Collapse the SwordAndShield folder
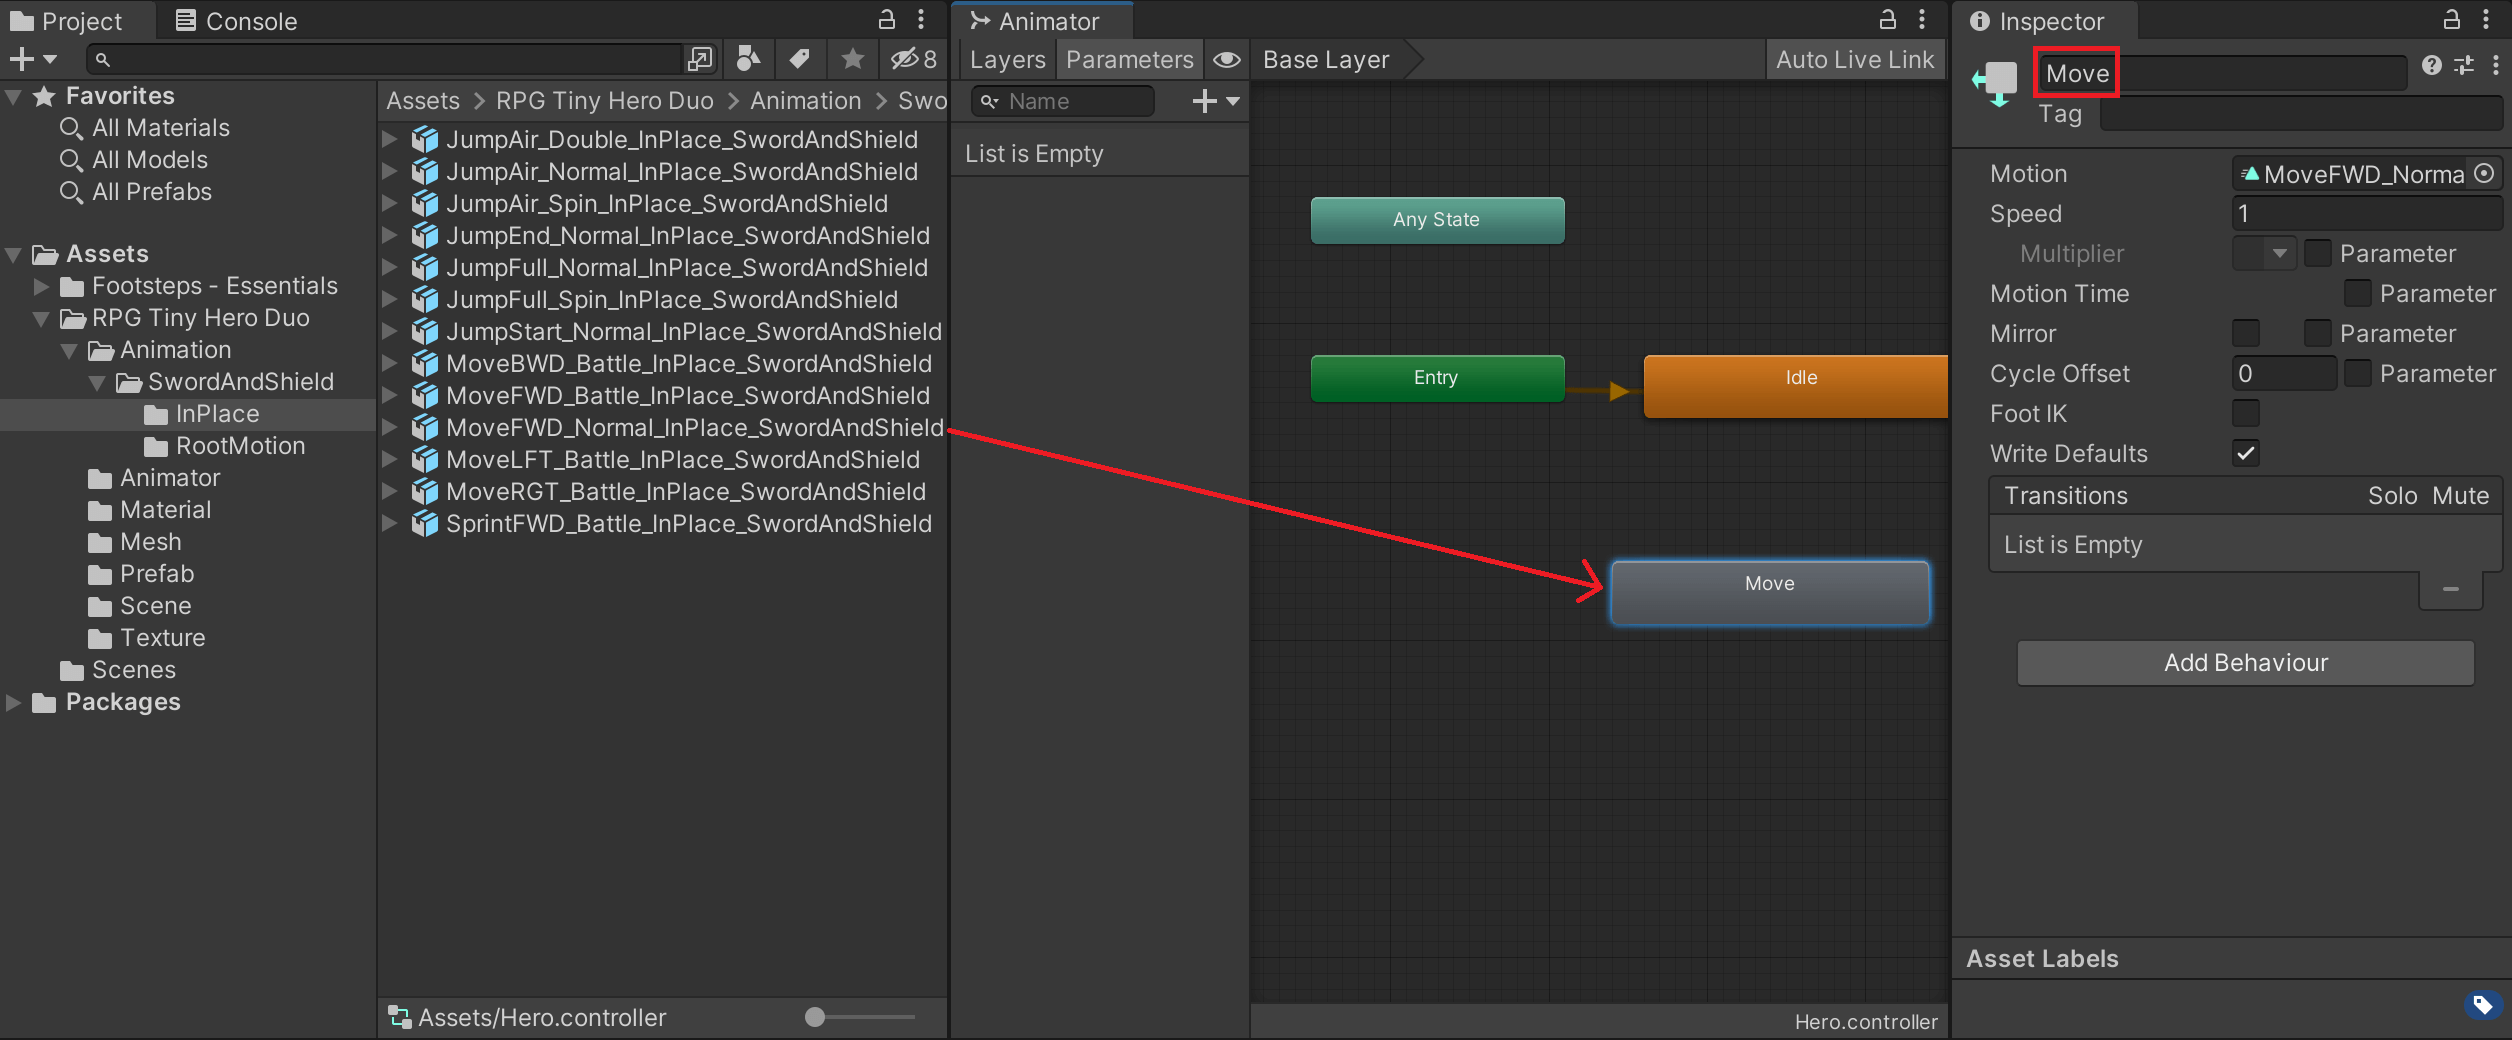 (x=98, y=382)
